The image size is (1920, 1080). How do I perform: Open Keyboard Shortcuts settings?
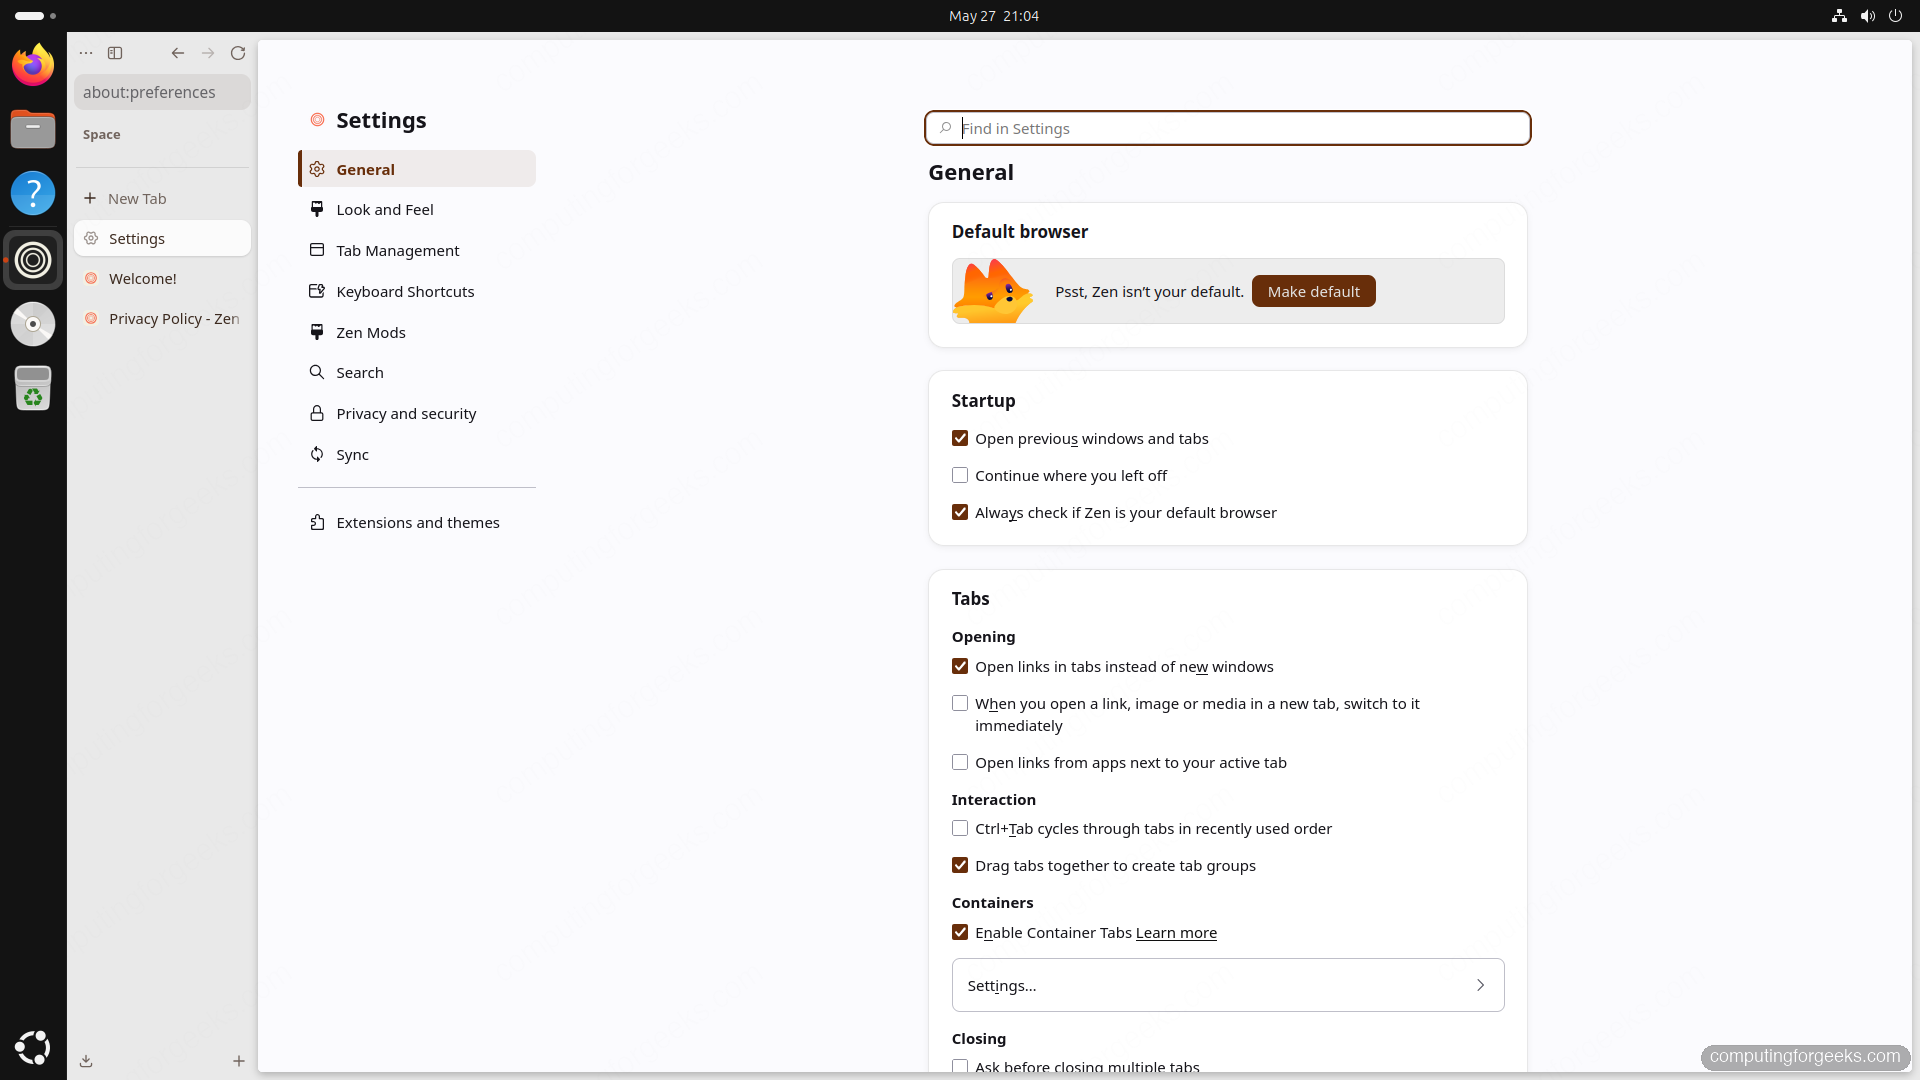417,291
